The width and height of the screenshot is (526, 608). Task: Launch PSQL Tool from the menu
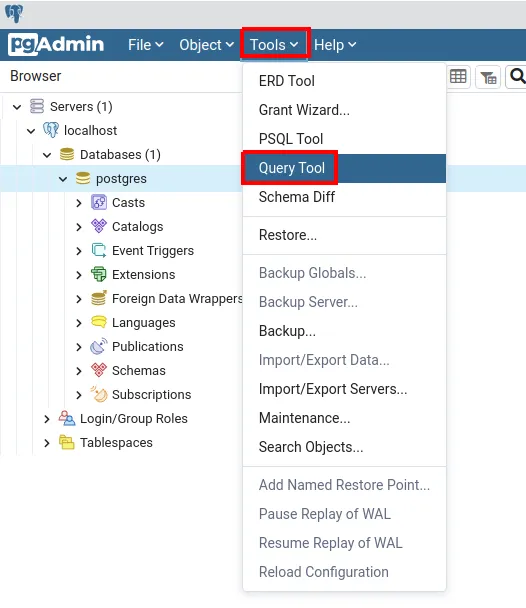point(344,139)
